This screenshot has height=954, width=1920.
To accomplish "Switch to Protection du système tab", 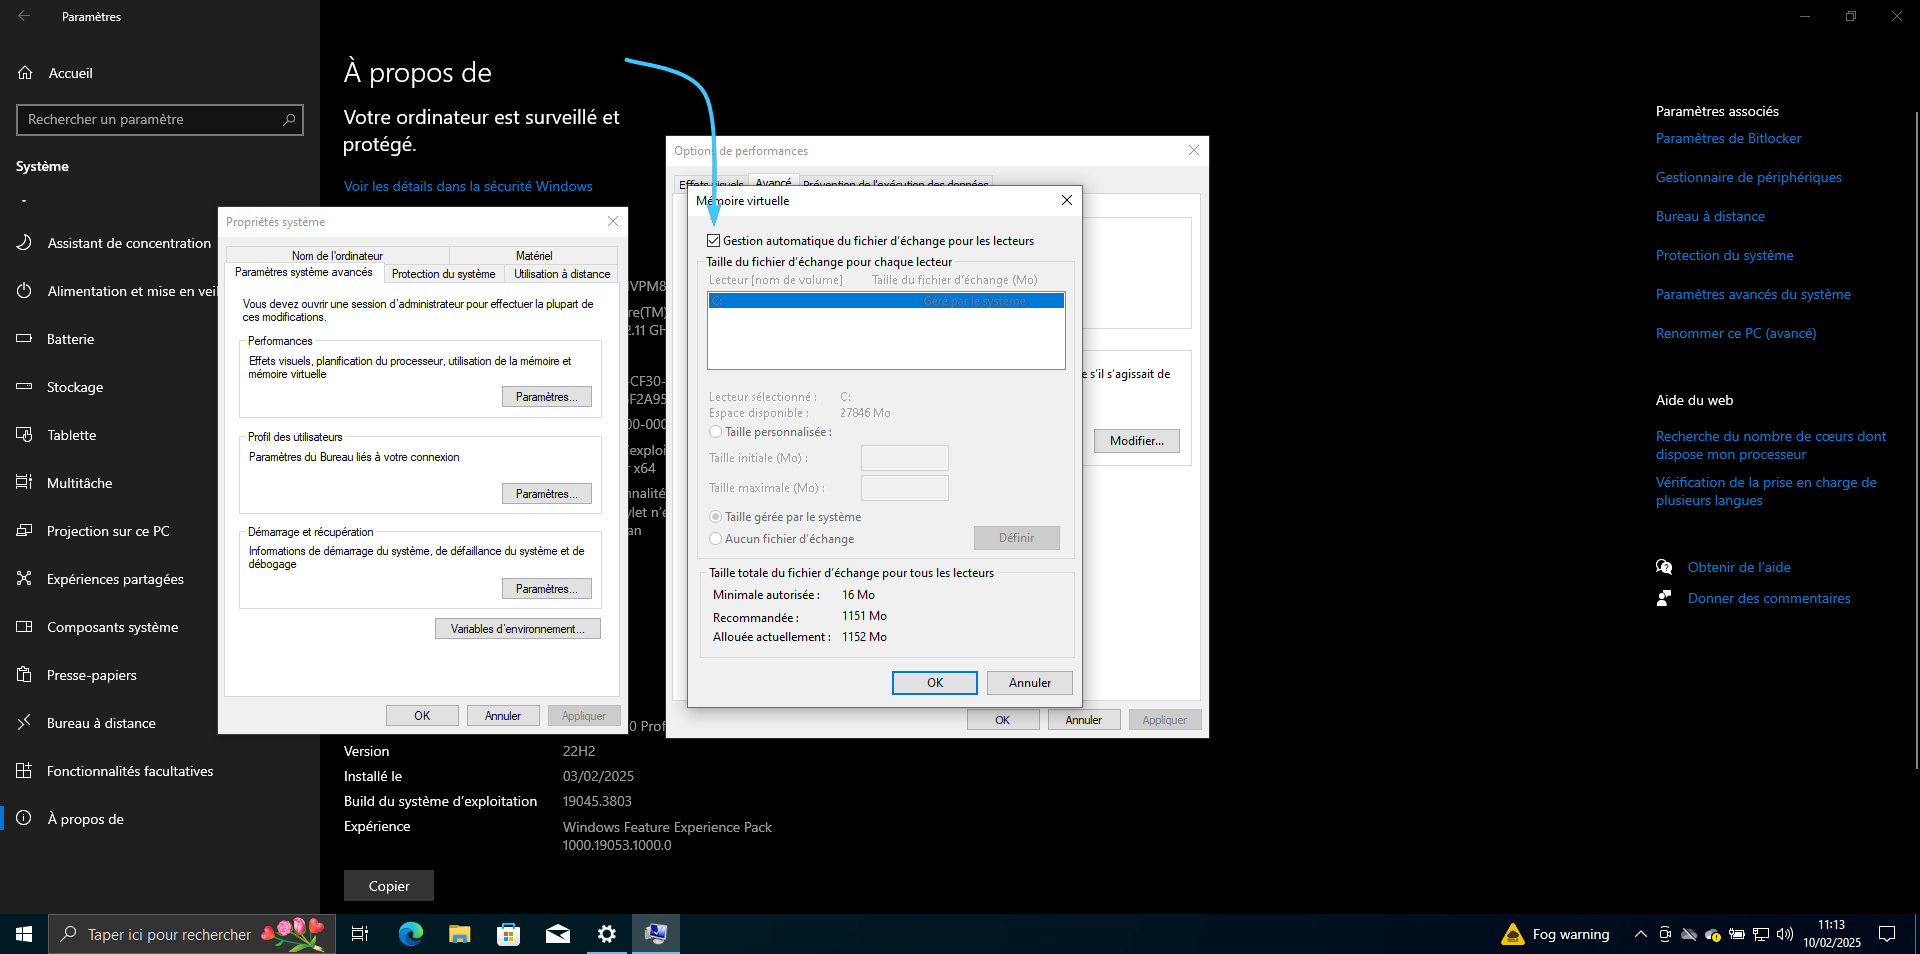I will (443, 274).
